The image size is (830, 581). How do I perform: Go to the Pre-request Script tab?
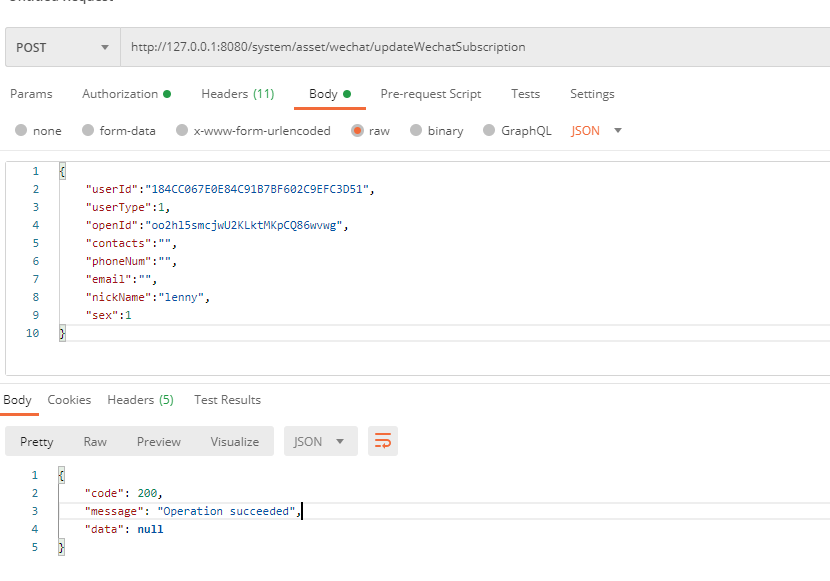tap(430, 94)
